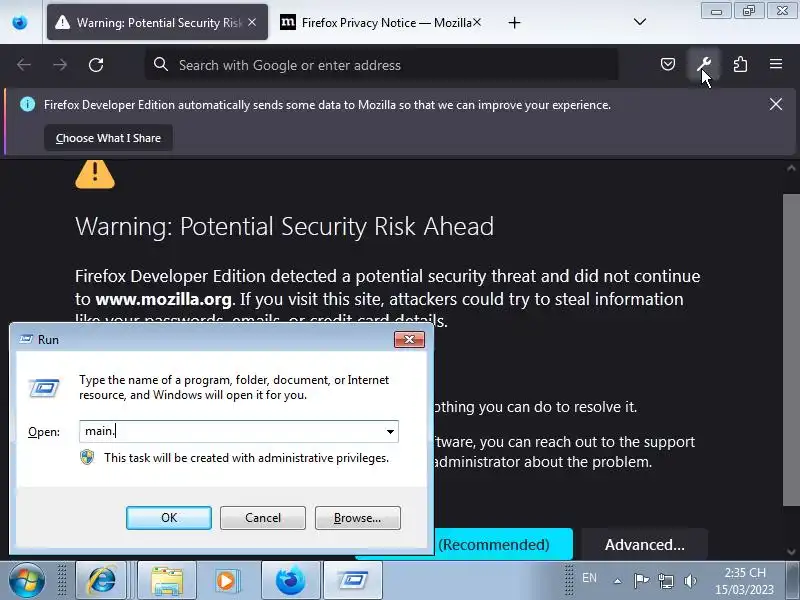Click the search magnifier in address bar
The image size is (800, 600).
pyautogui.click(x=161, y=64)
